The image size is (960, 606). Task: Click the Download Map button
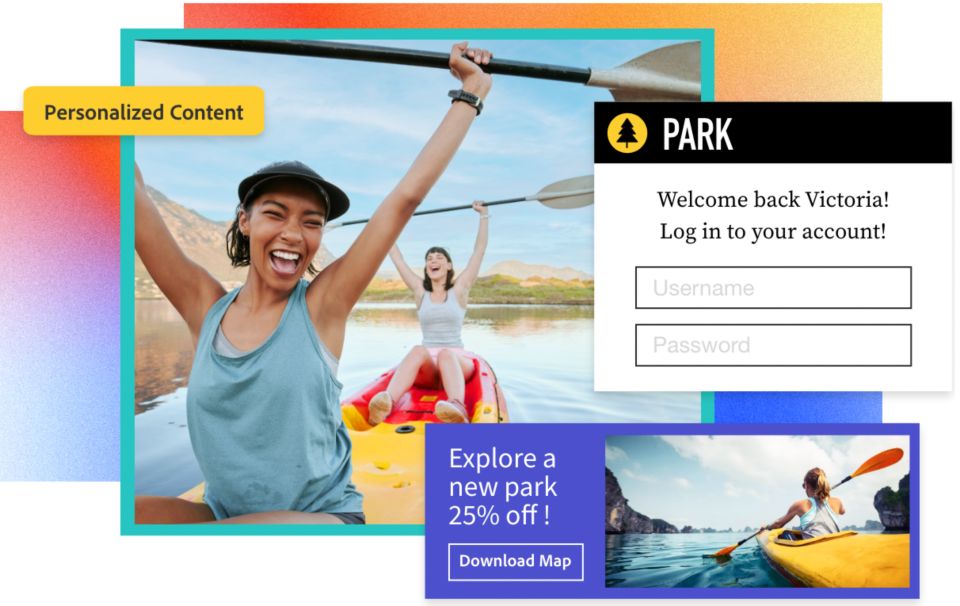coord(516,561)
